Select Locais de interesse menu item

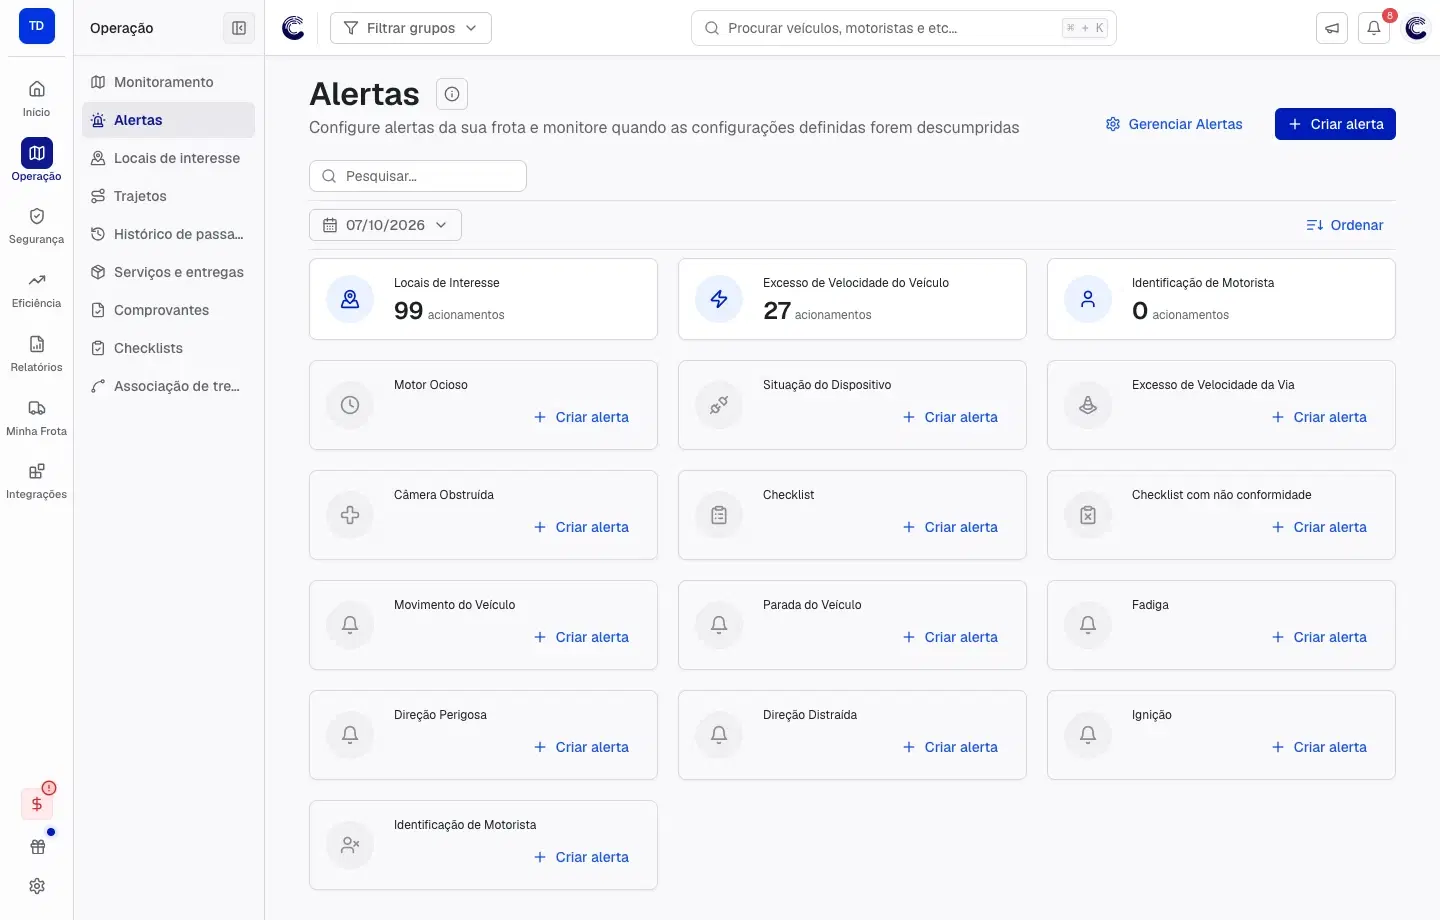[x=168, y=158]
